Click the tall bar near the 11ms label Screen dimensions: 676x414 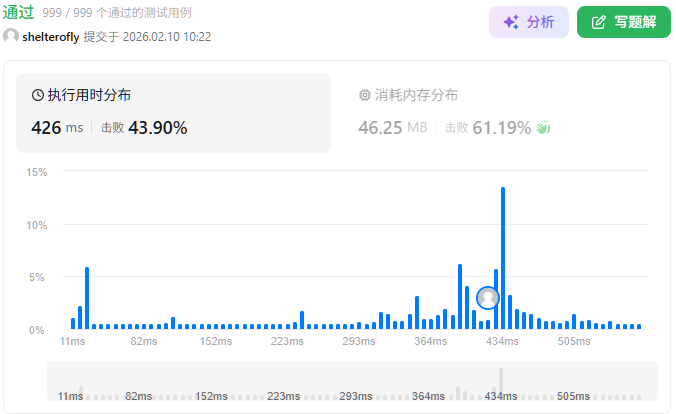tap(87, 298)
